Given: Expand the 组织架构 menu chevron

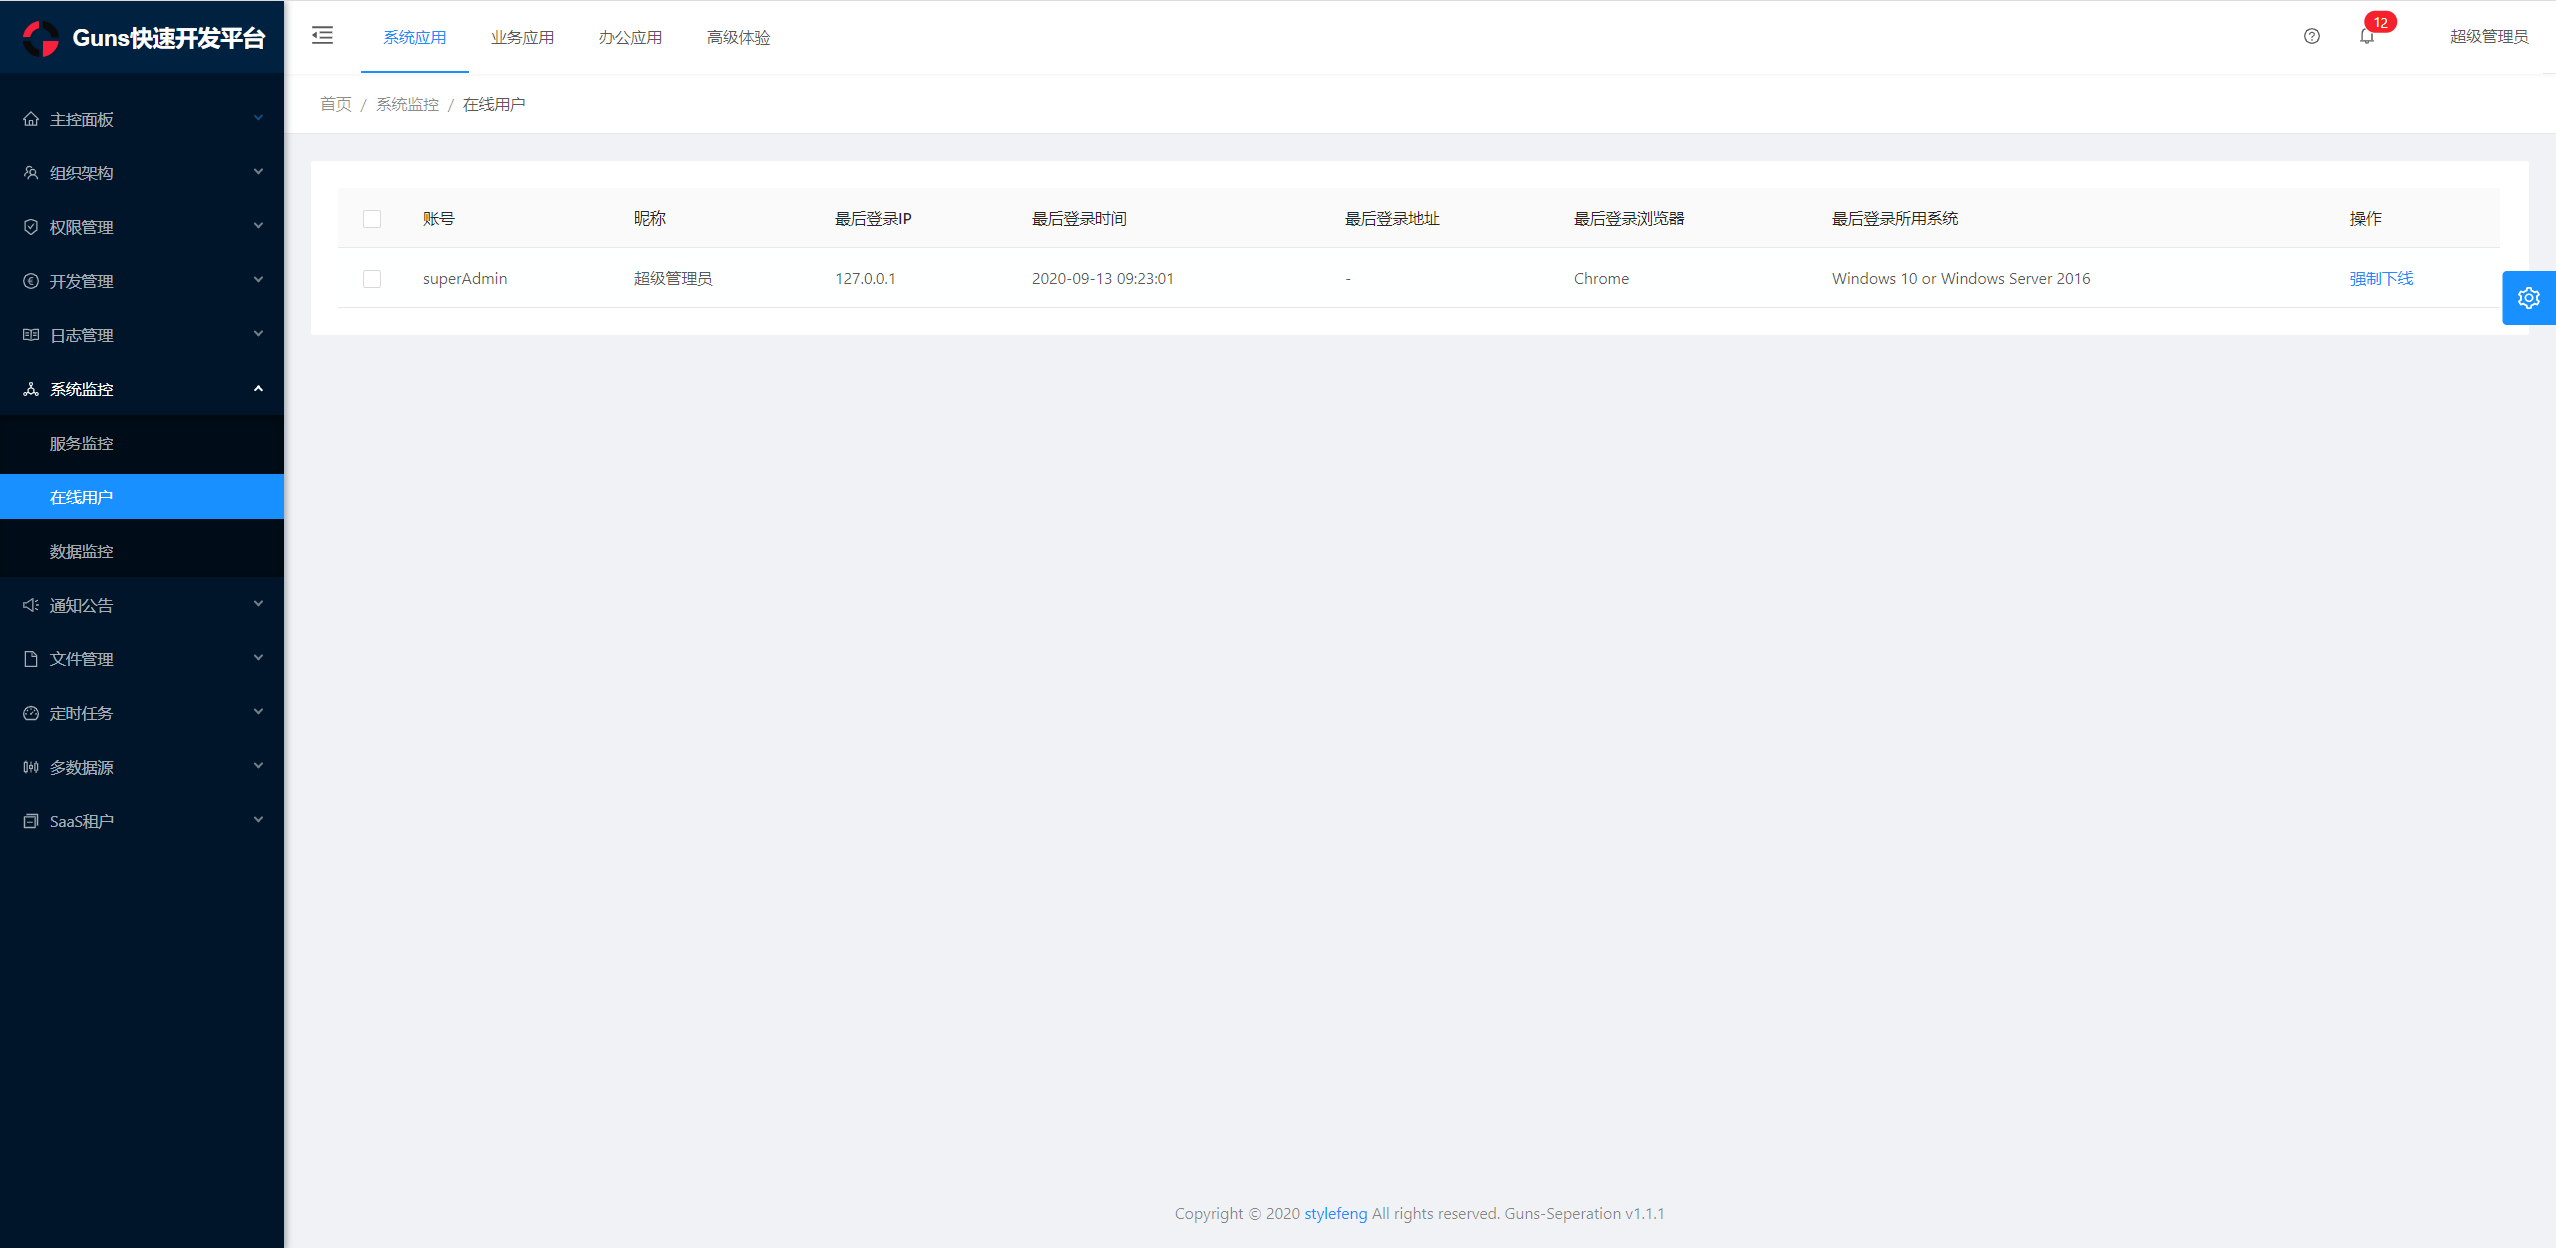Looking at the screenshot, I should click(x=258, y=173).
